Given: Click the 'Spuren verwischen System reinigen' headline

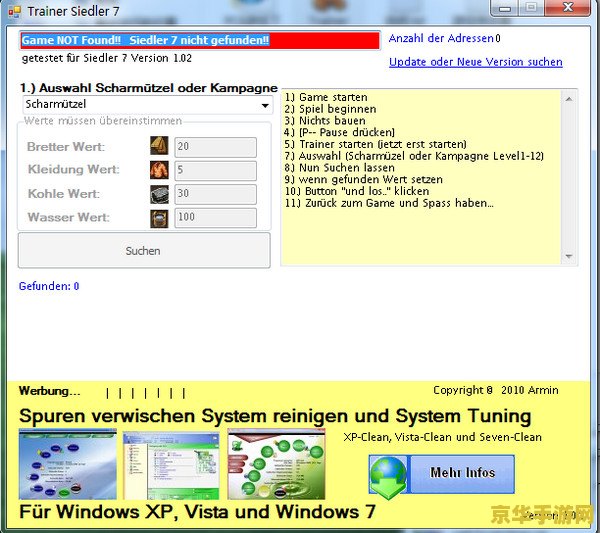Looking at the screenshot, I should pyautogui.click(x=275, y=416).
